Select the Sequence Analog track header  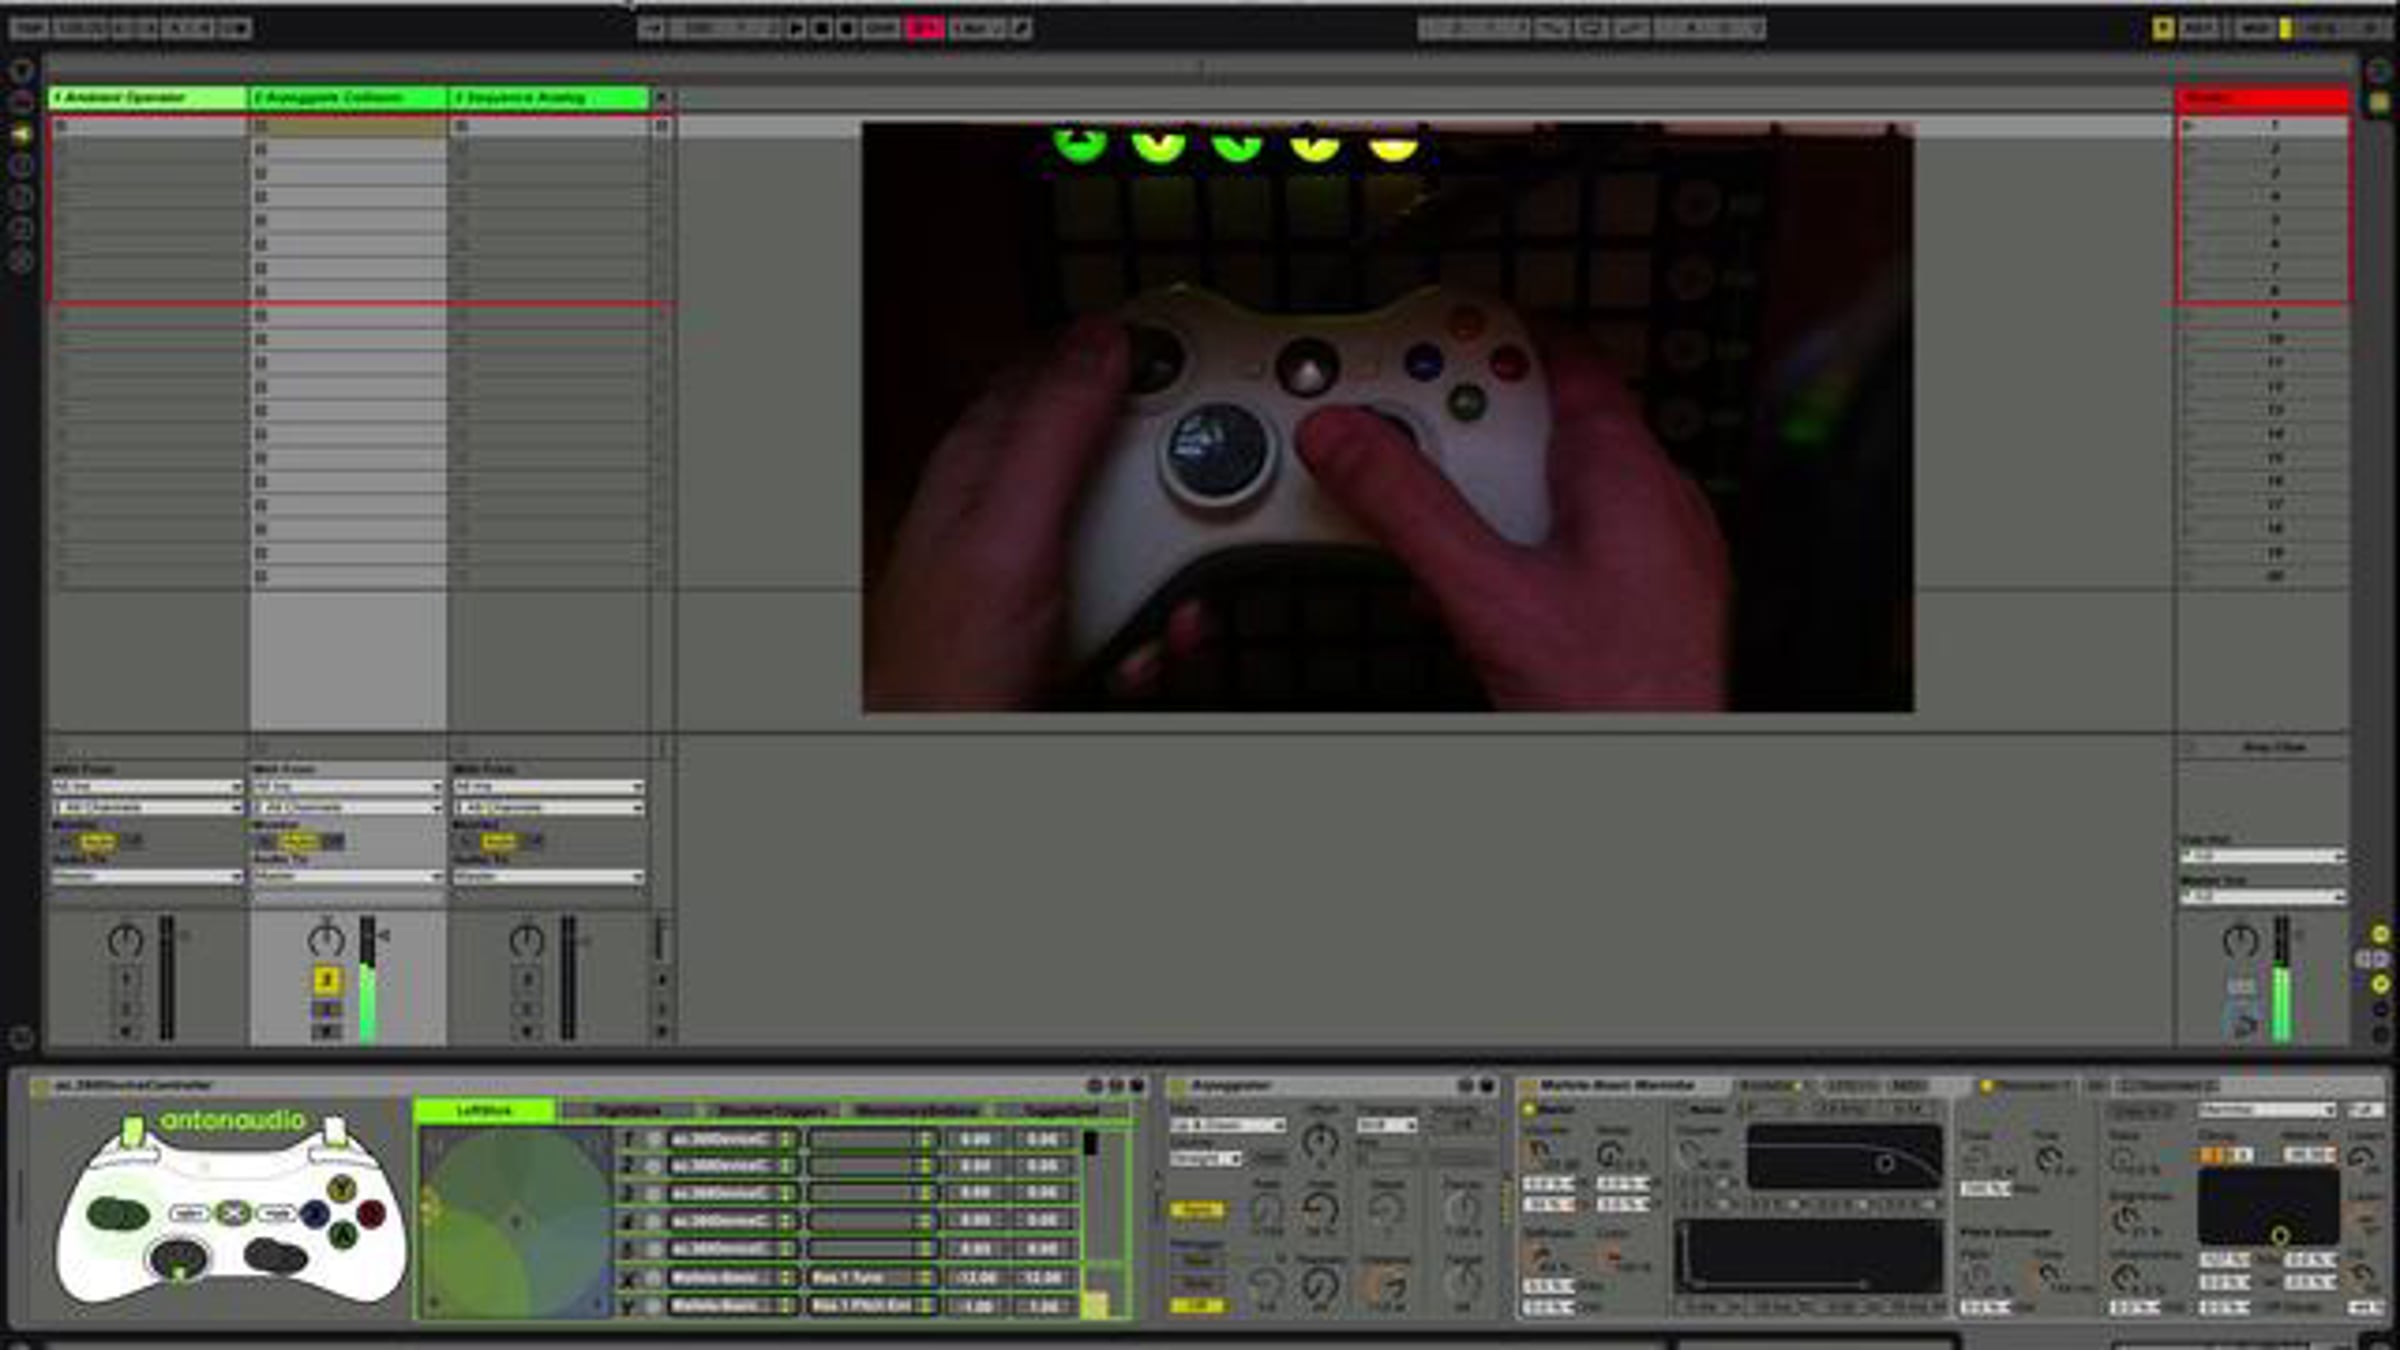pyautogui.click(x=549, y=97)
